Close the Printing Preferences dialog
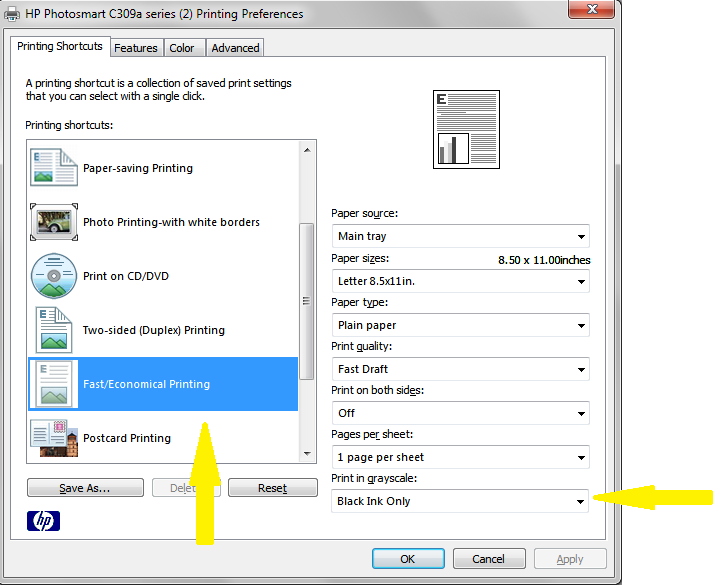The height and width of the screenshot is (587, 715). click(x=592, y=9)
